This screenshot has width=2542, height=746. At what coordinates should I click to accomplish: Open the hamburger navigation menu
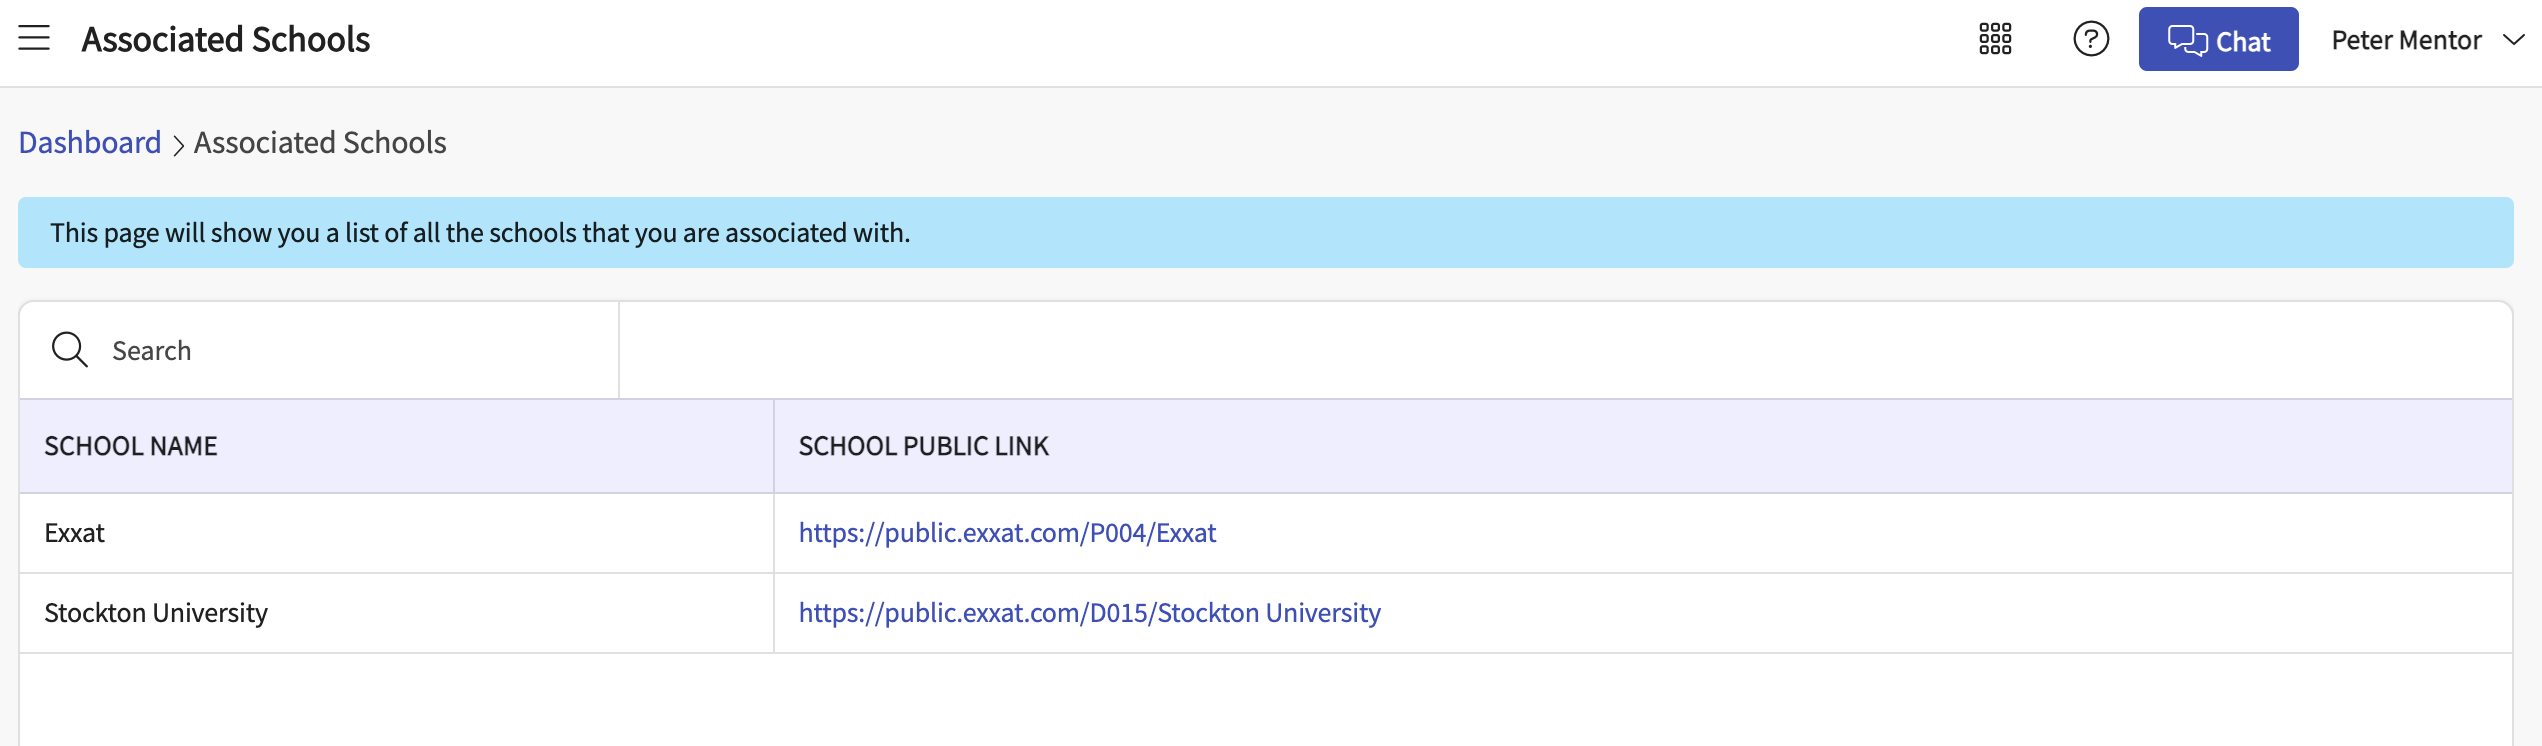[34, 39]
